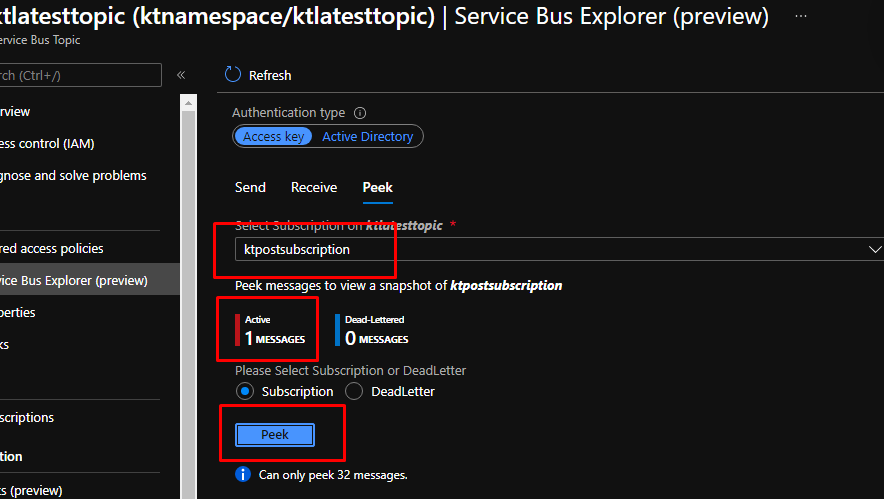The height and width of the screenshot is (499, 884).
Task: Click the blue info icon by peek limit
Action: click(x=242, y=474)
